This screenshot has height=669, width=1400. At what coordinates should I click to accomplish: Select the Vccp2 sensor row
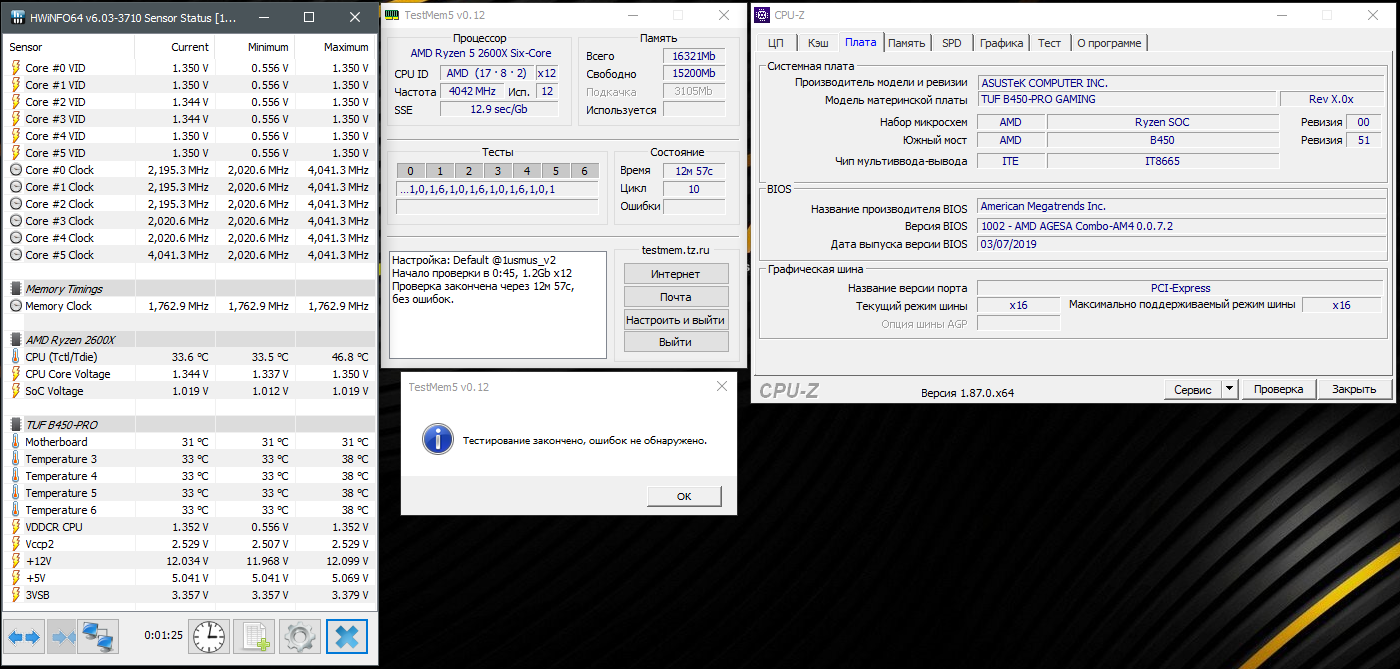click(x=190, y=544)
